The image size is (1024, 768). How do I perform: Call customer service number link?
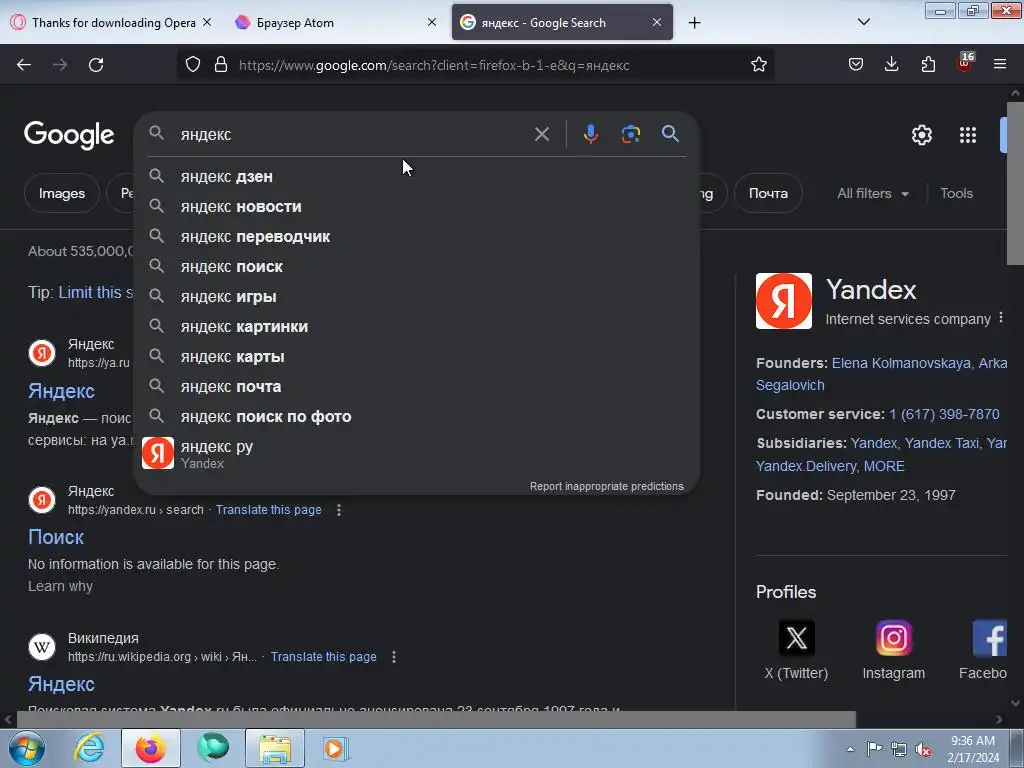click(x=944, y=414)
